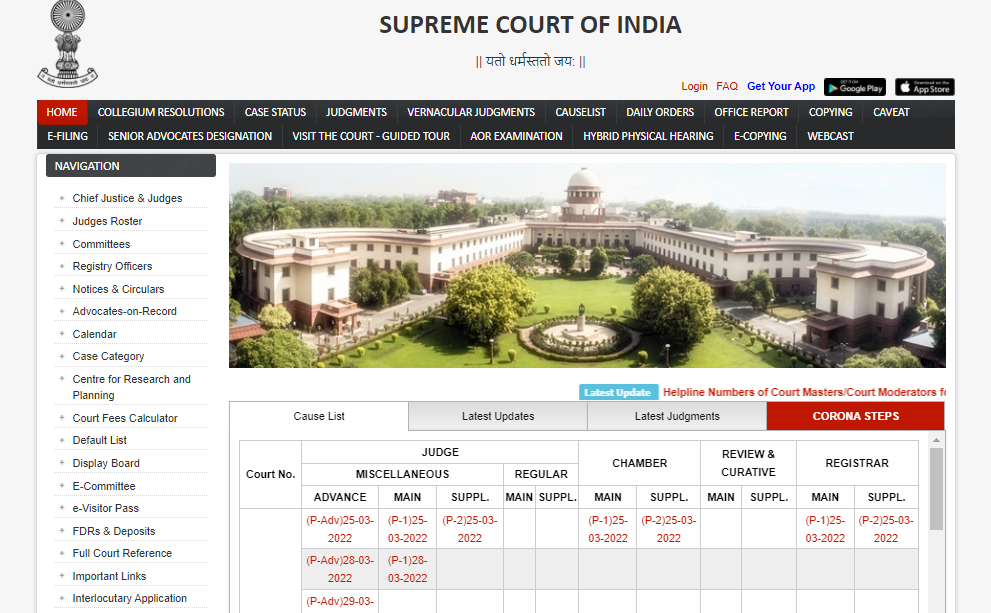This screenshot has height=613, width=991.
Task: Click the NAVIGATION panel header
Action: tap(131, 166)
